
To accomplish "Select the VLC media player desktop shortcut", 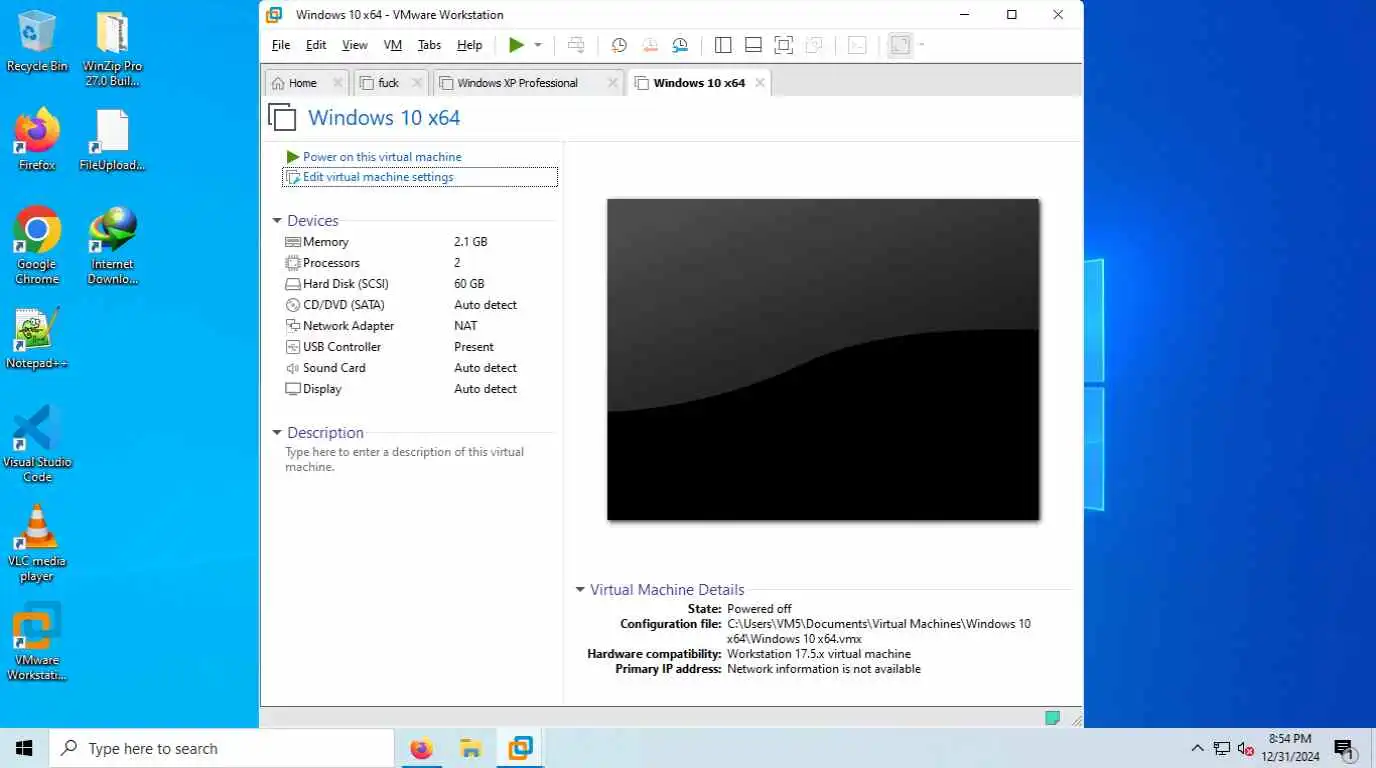I will [x=37, y=543].
